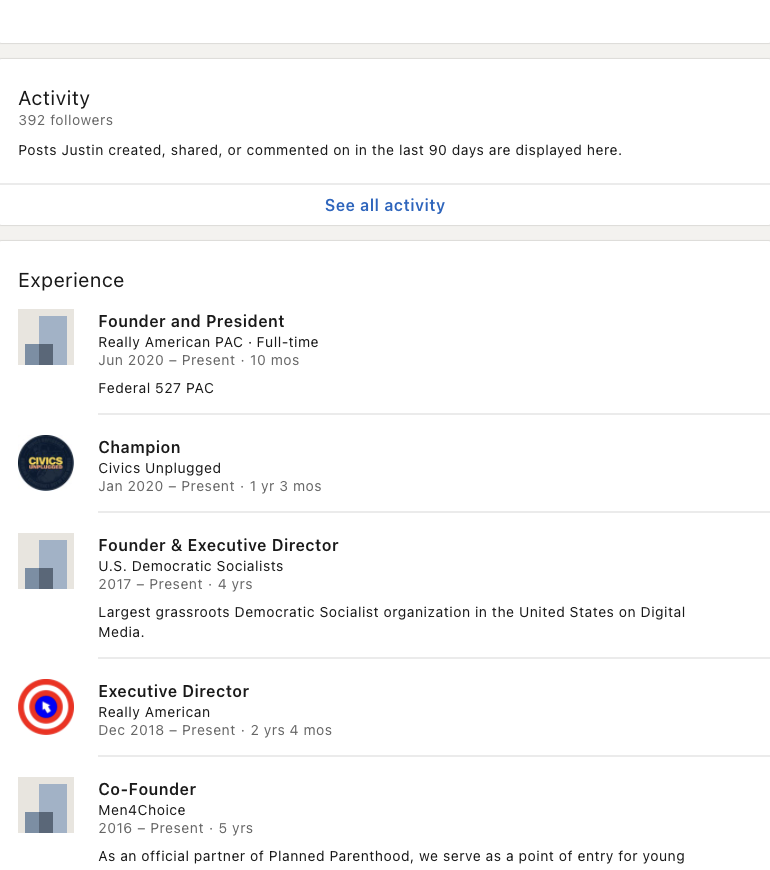Click the 392 followers count
770x870 pixels.
pyautogui.click(x=65, y=120)
